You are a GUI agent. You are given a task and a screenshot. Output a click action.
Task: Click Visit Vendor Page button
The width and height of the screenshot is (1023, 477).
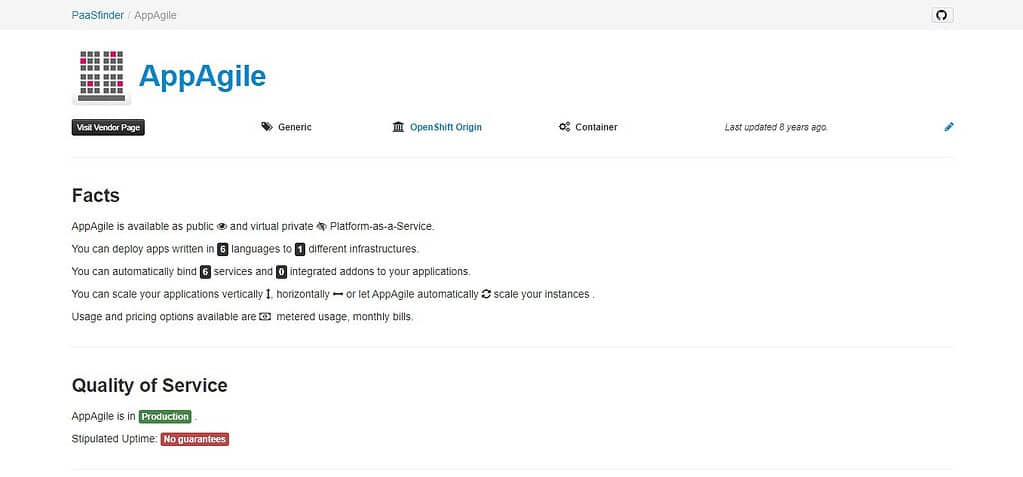pos(108,127)
